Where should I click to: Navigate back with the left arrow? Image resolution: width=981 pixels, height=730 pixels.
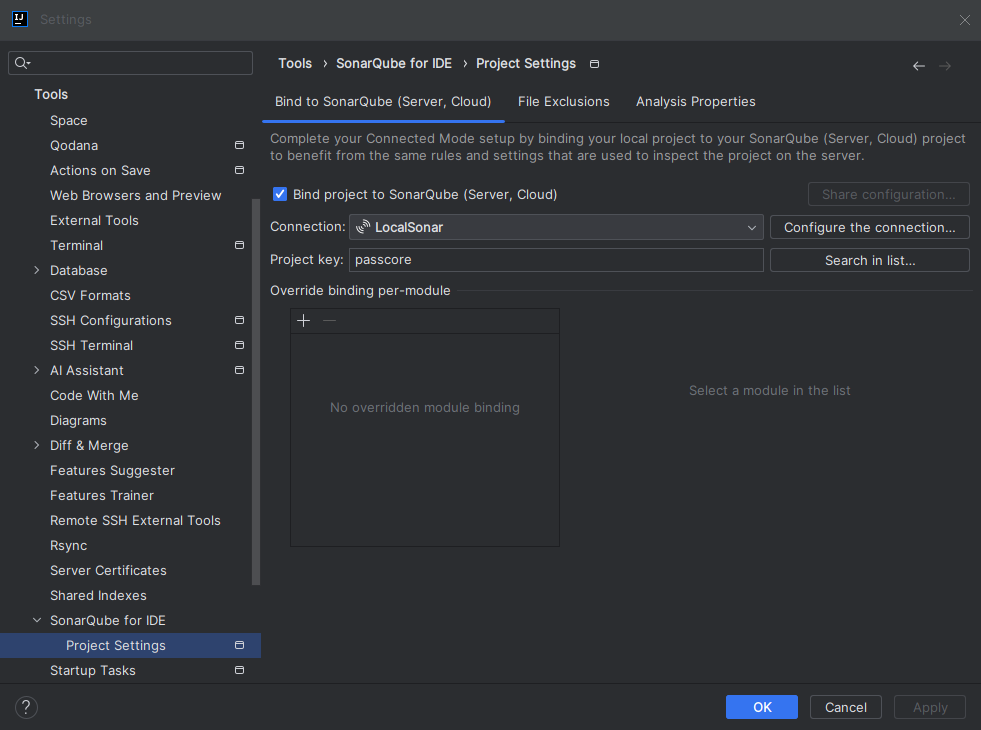click(x=918, y=66)
